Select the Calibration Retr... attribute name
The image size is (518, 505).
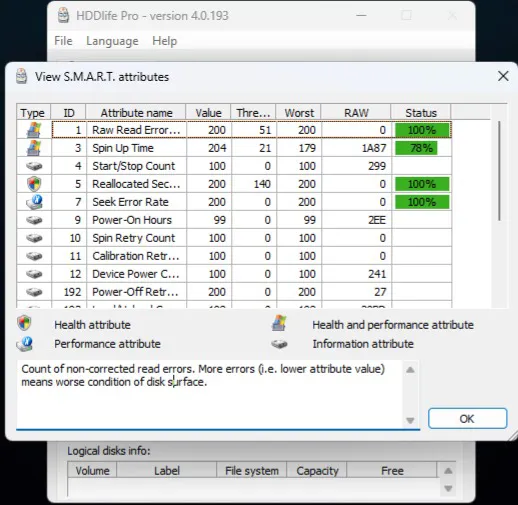[x=136, y=256]
